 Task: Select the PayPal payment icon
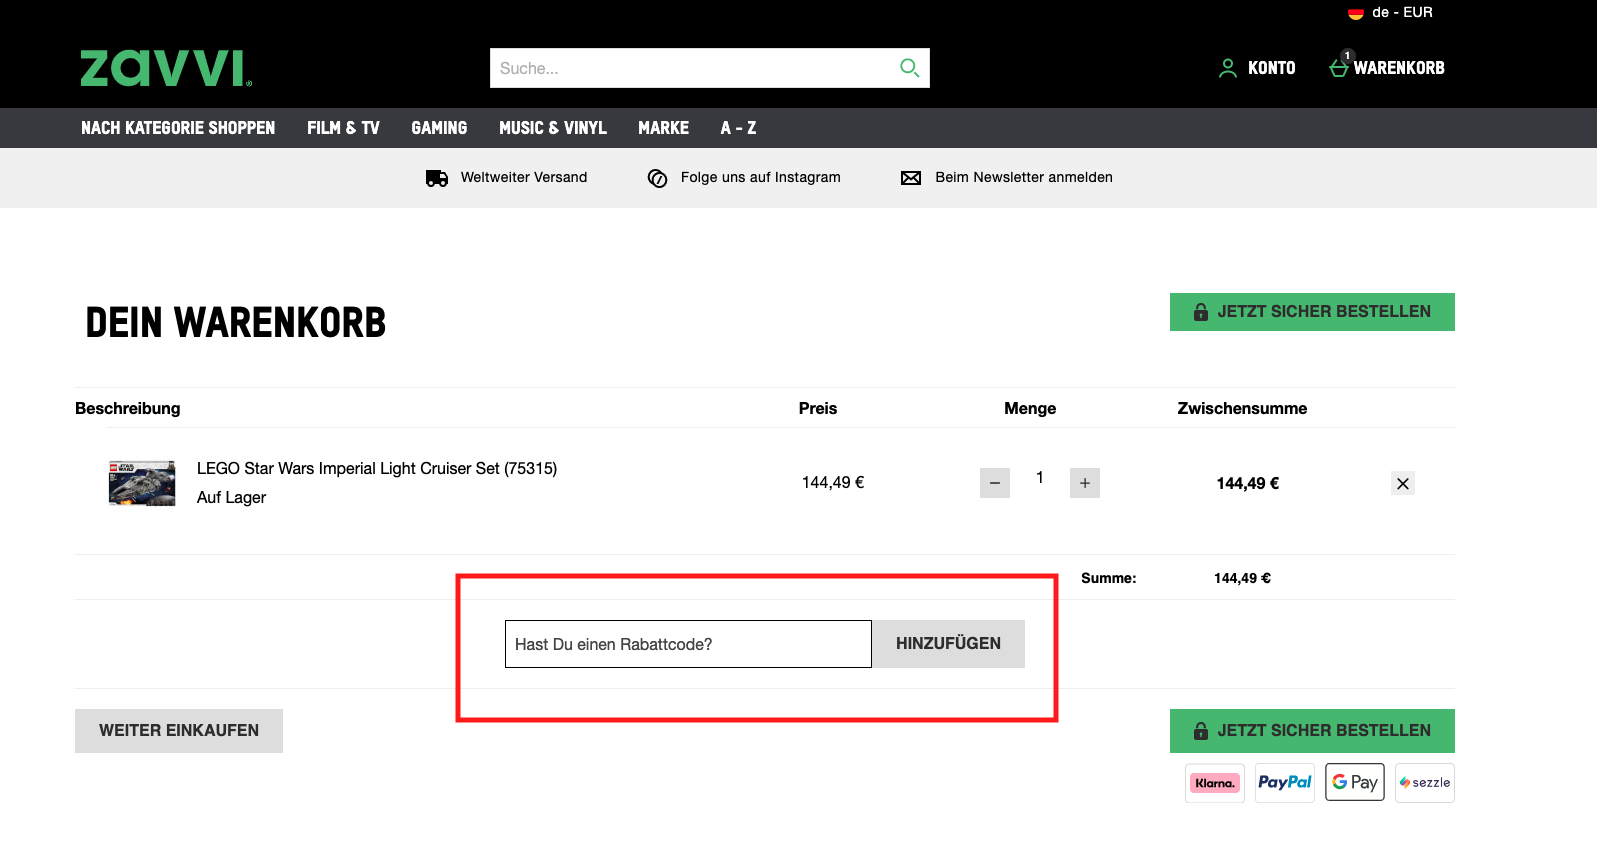click(x=1285, y=783)
